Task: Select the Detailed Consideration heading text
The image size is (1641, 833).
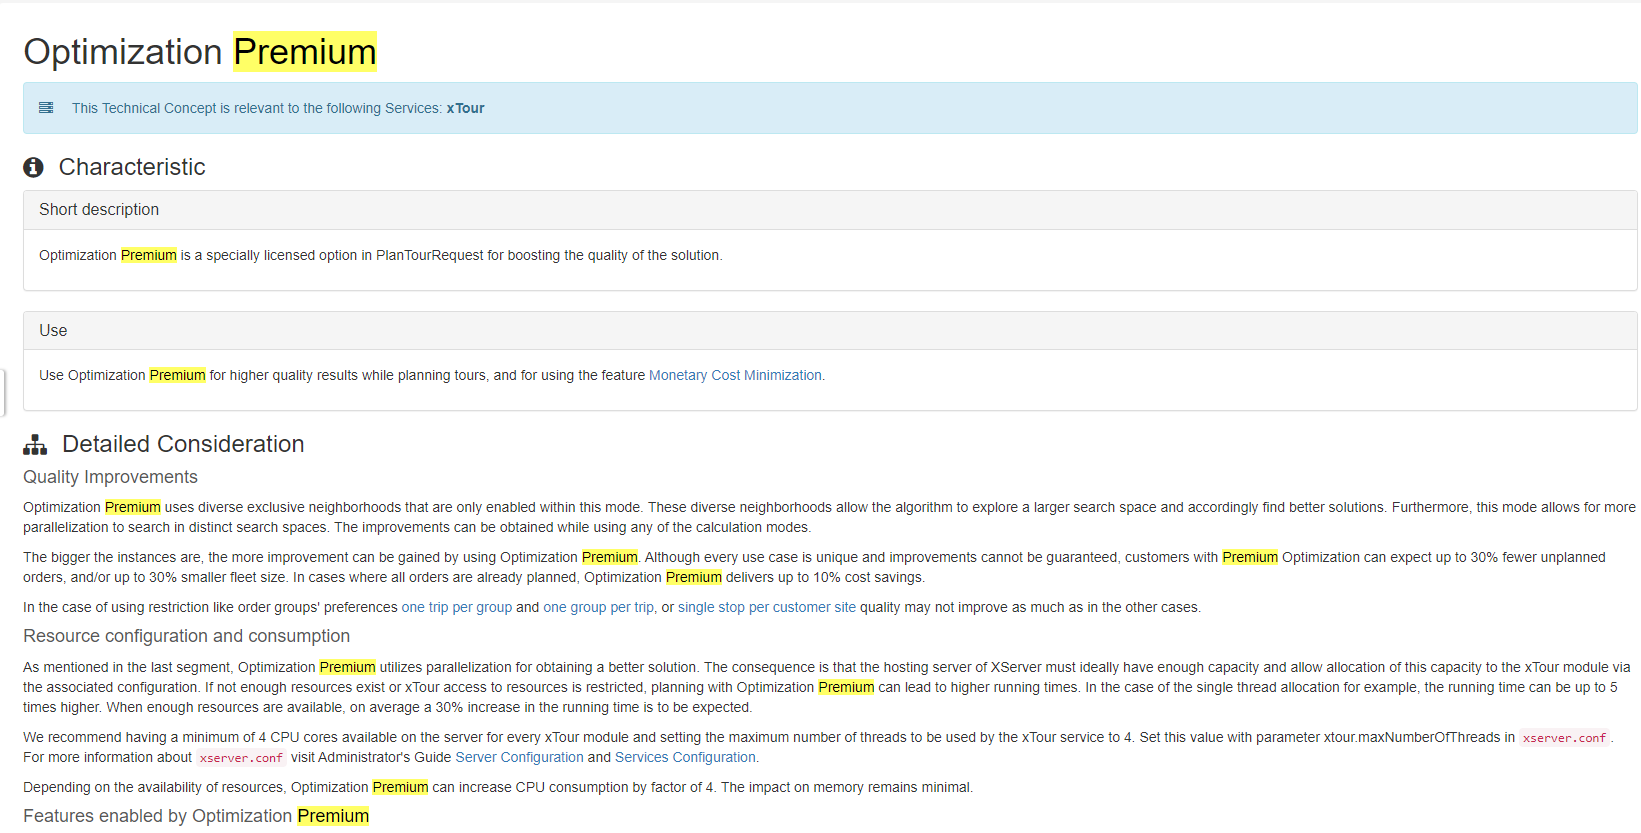Action: 183,444
